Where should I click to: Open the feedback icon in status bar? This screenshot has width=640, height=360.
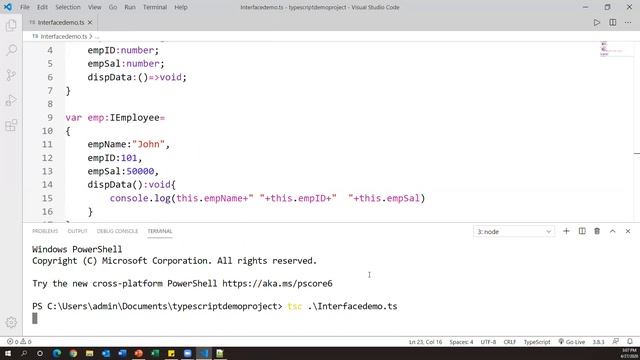click(616, 341)
